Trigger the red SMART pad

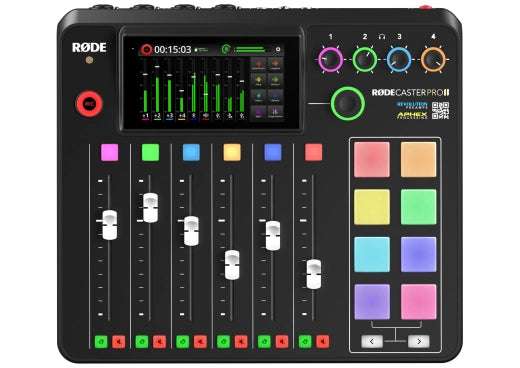372,160
